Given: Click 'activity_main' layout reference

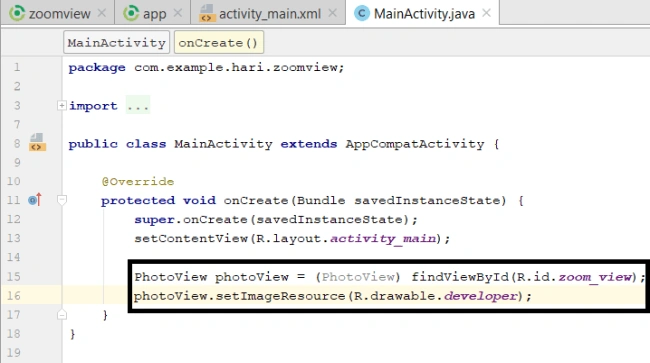Looking at the screenshot, I should [383, 239].
